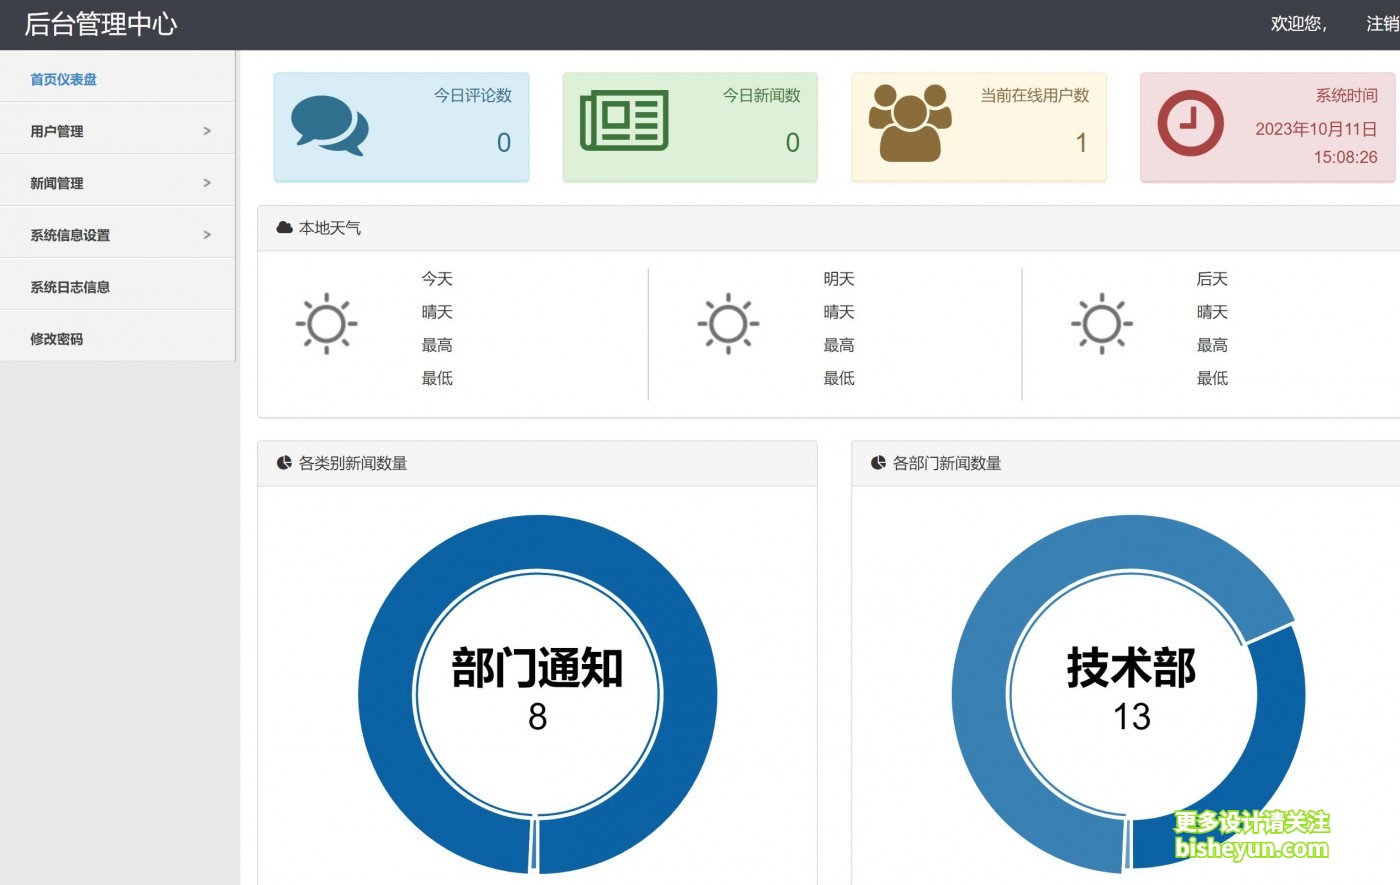
Task: Click the pie chart icon beside 各部门新闻数量
Action: pos(877,462)
